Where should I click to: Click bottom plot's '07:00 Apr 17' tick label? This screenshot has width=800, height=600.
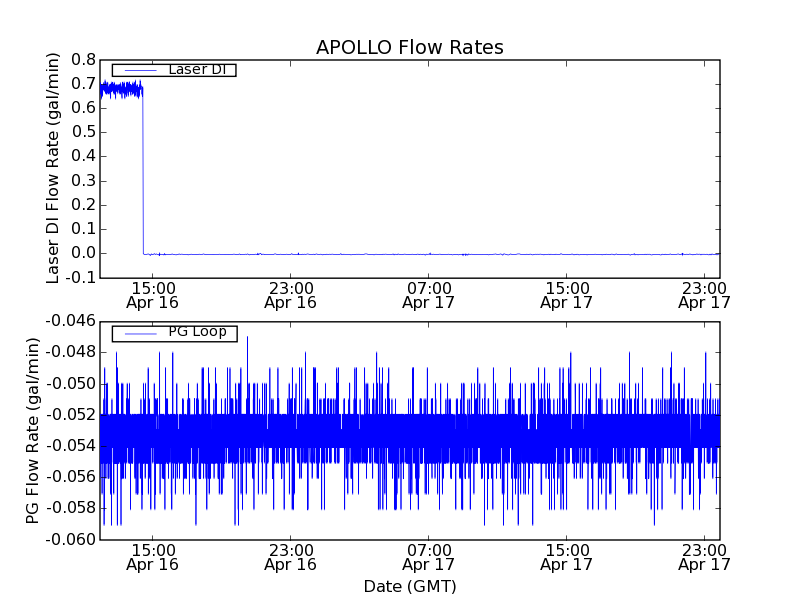(429, 557)
